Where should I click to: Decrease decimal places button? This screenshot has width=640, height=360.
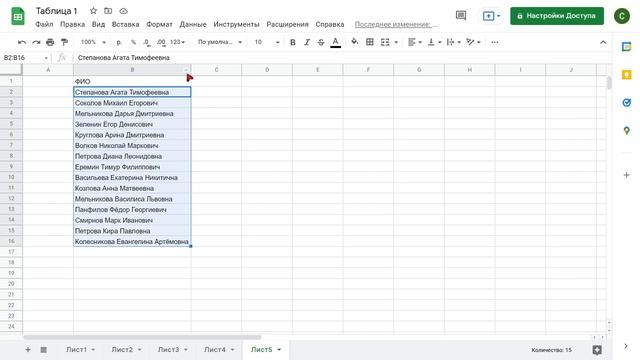146,42
